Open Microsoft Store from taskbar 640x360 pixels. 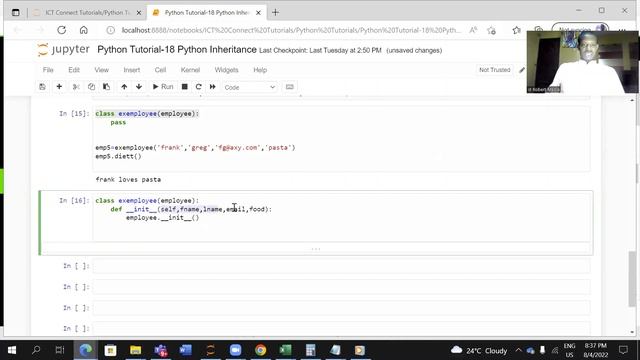[x=111, y=350]
